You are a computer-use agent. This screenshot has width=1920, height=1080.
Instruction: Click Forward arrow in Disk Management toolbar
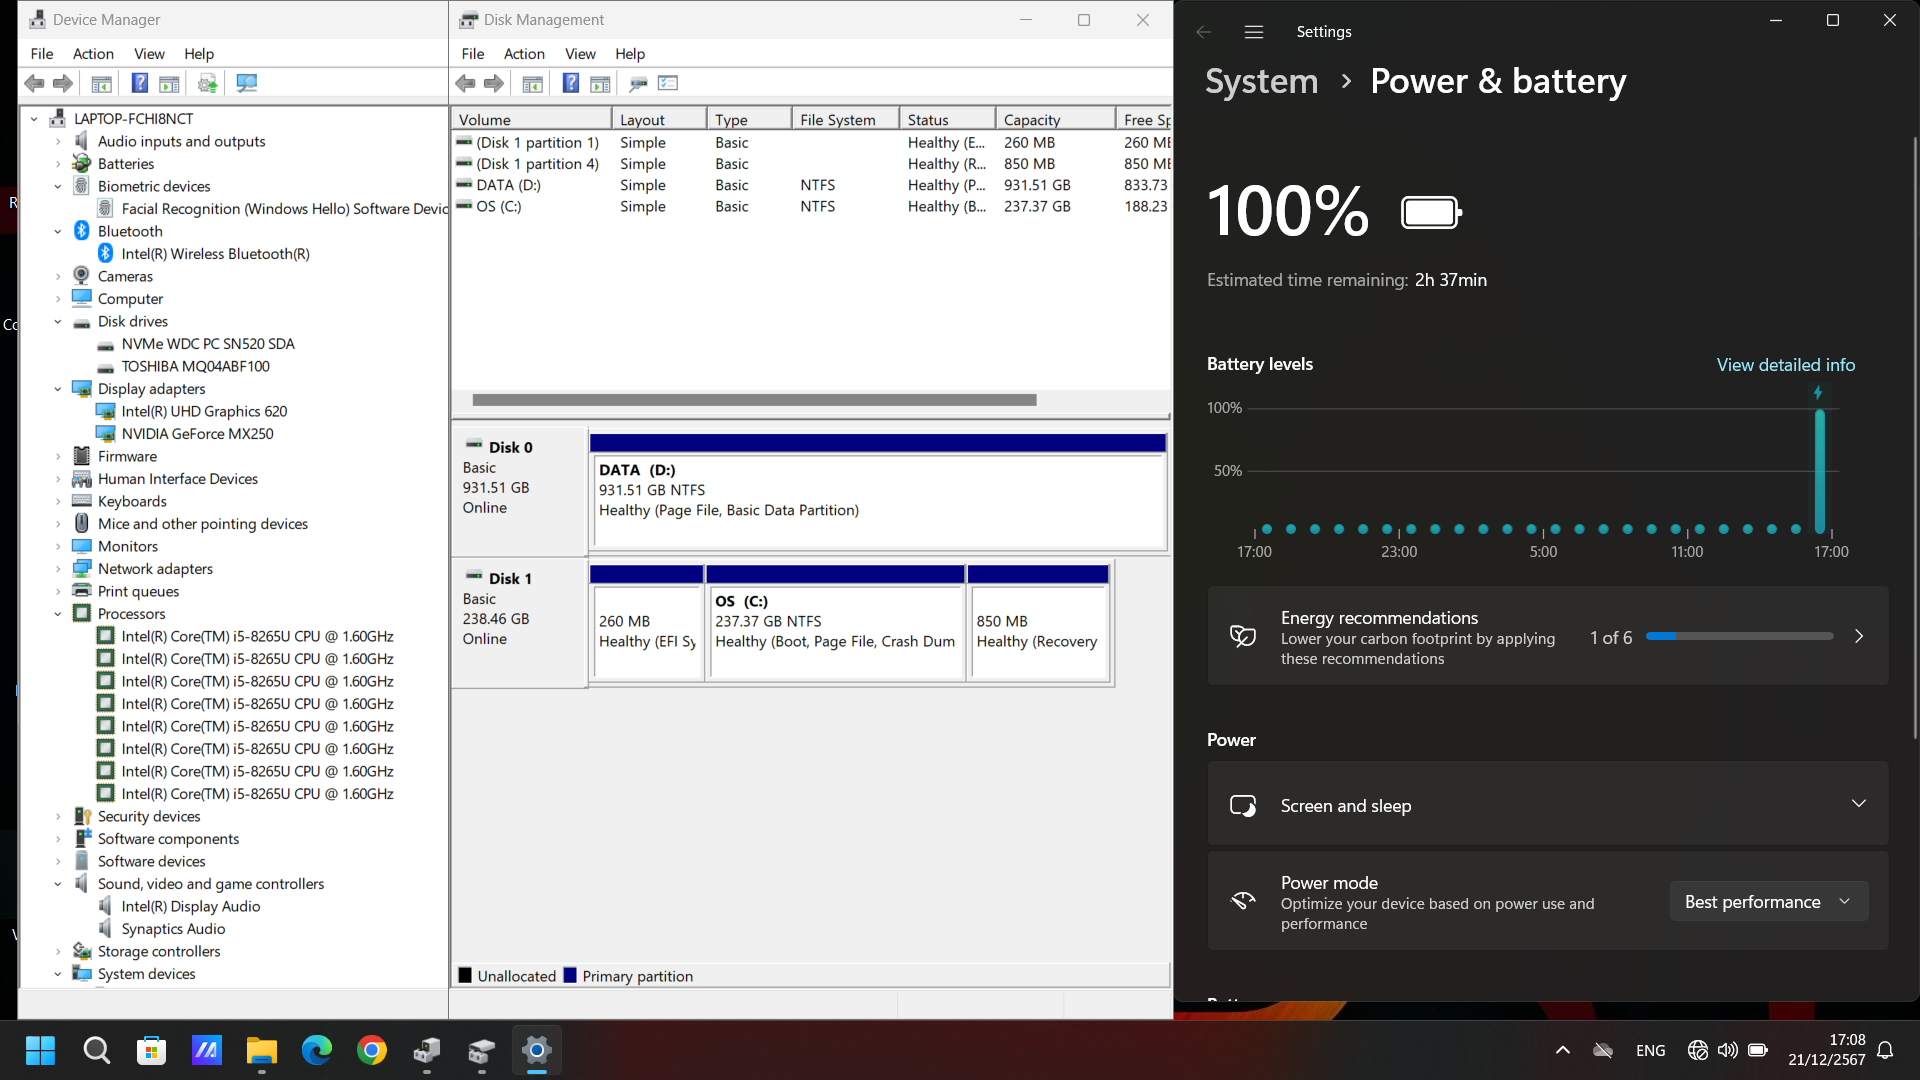(494, 84)
